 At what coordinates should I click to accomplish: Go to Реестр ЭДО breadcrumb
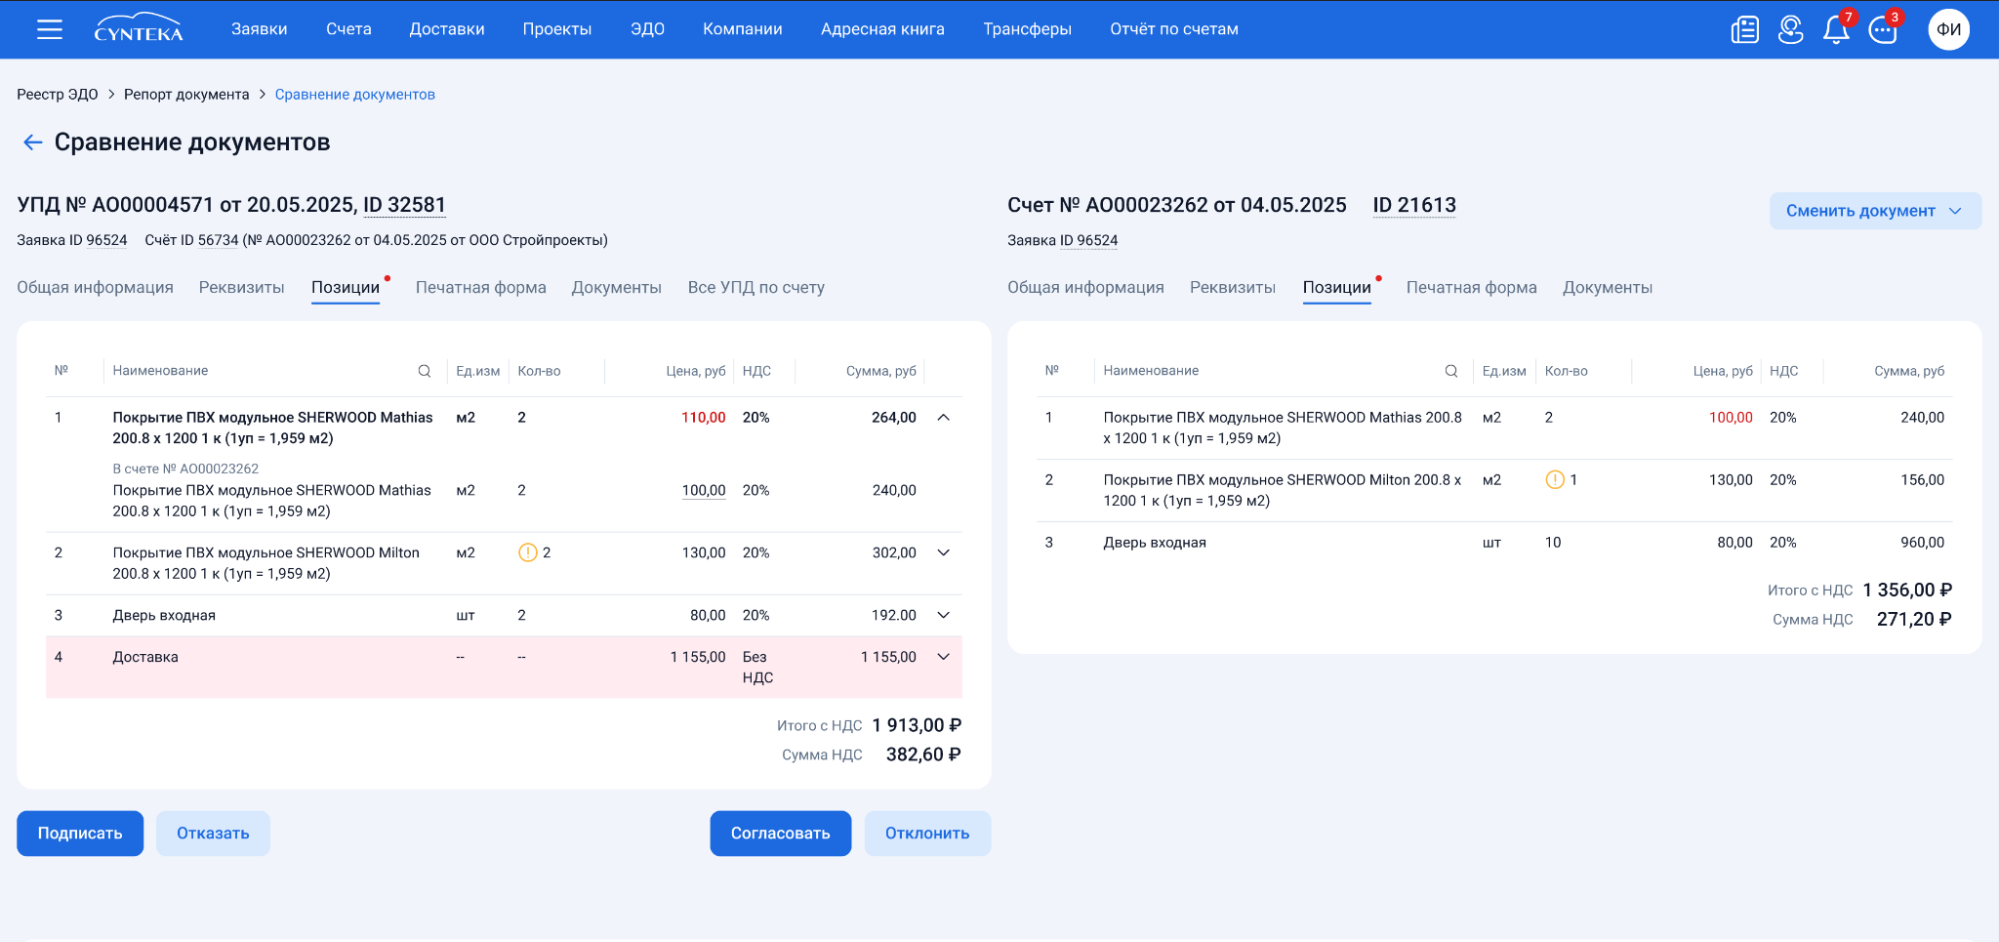(57, 94)
